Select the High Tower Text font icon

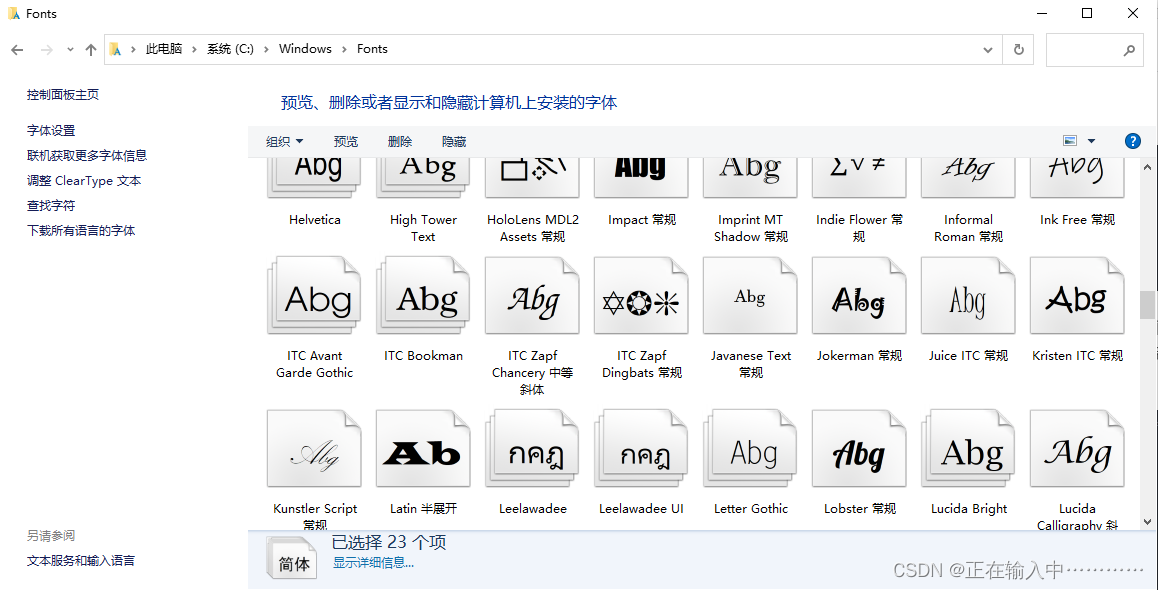pos(423,178)
